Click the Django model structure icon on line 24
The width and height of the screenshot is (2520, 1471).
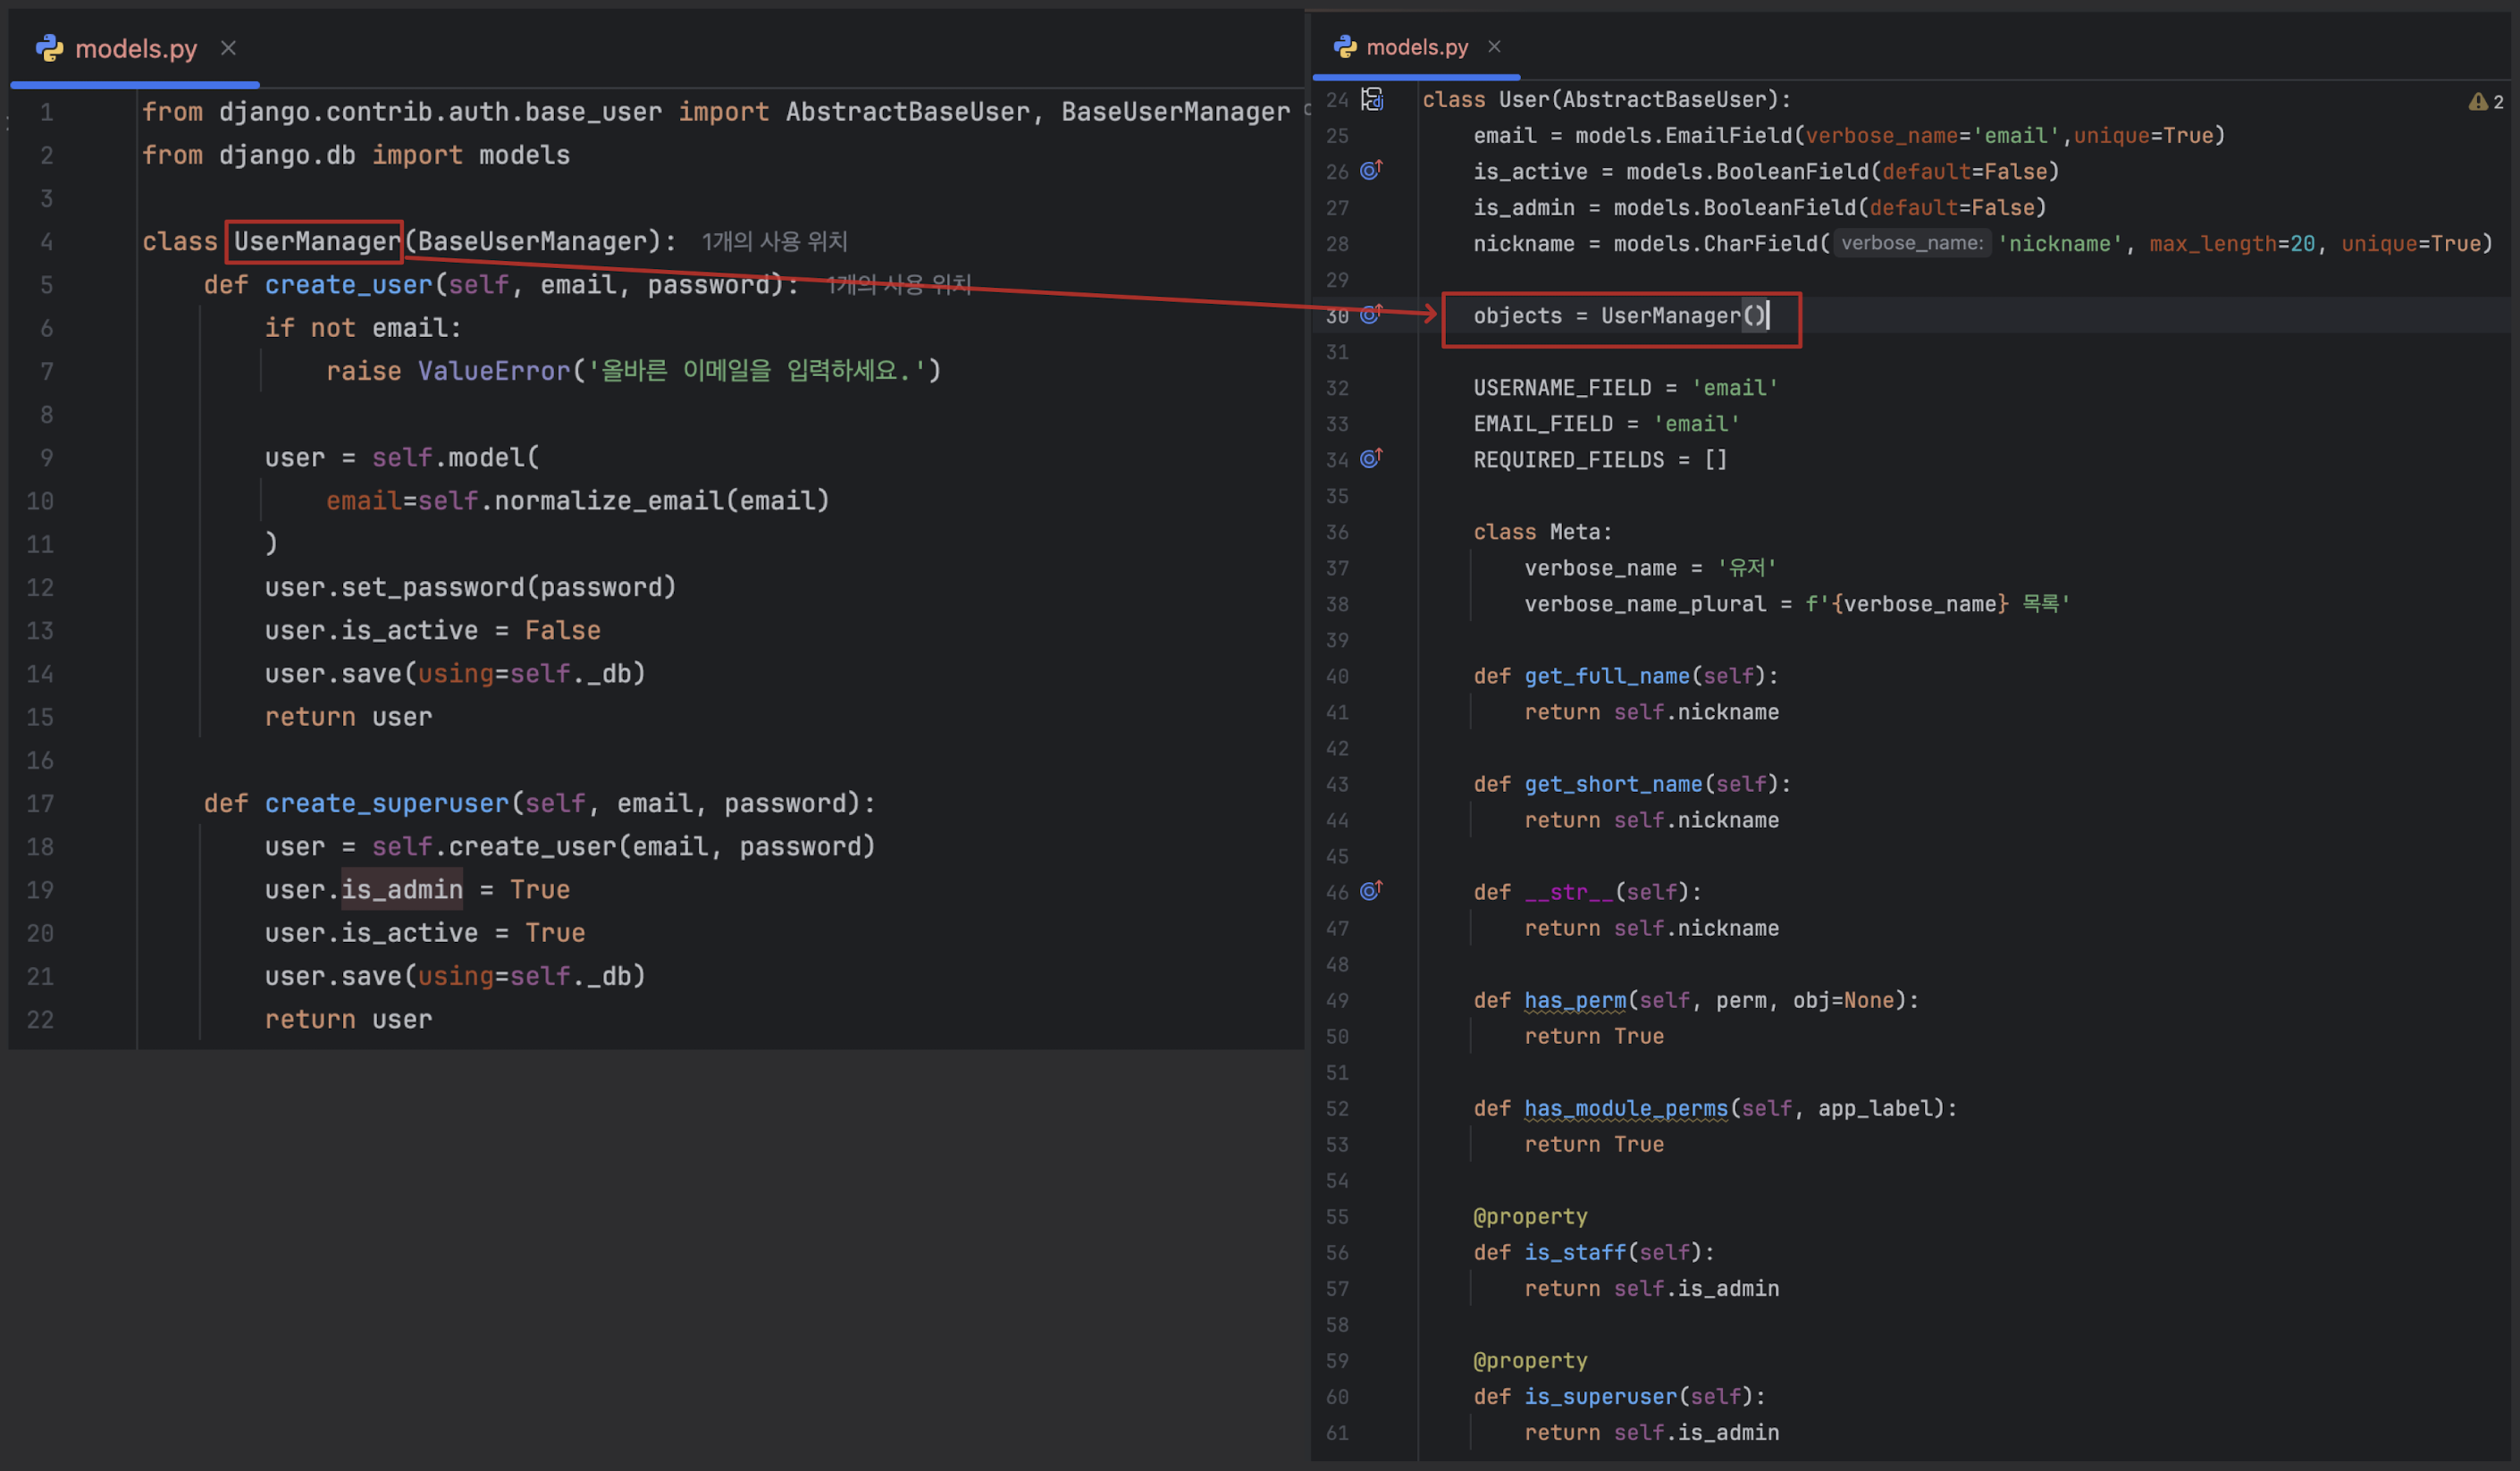[1372, 99]
